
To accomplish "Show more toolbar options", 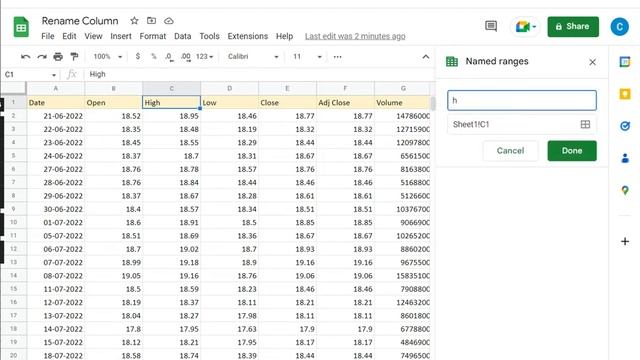I will point(337,57).
